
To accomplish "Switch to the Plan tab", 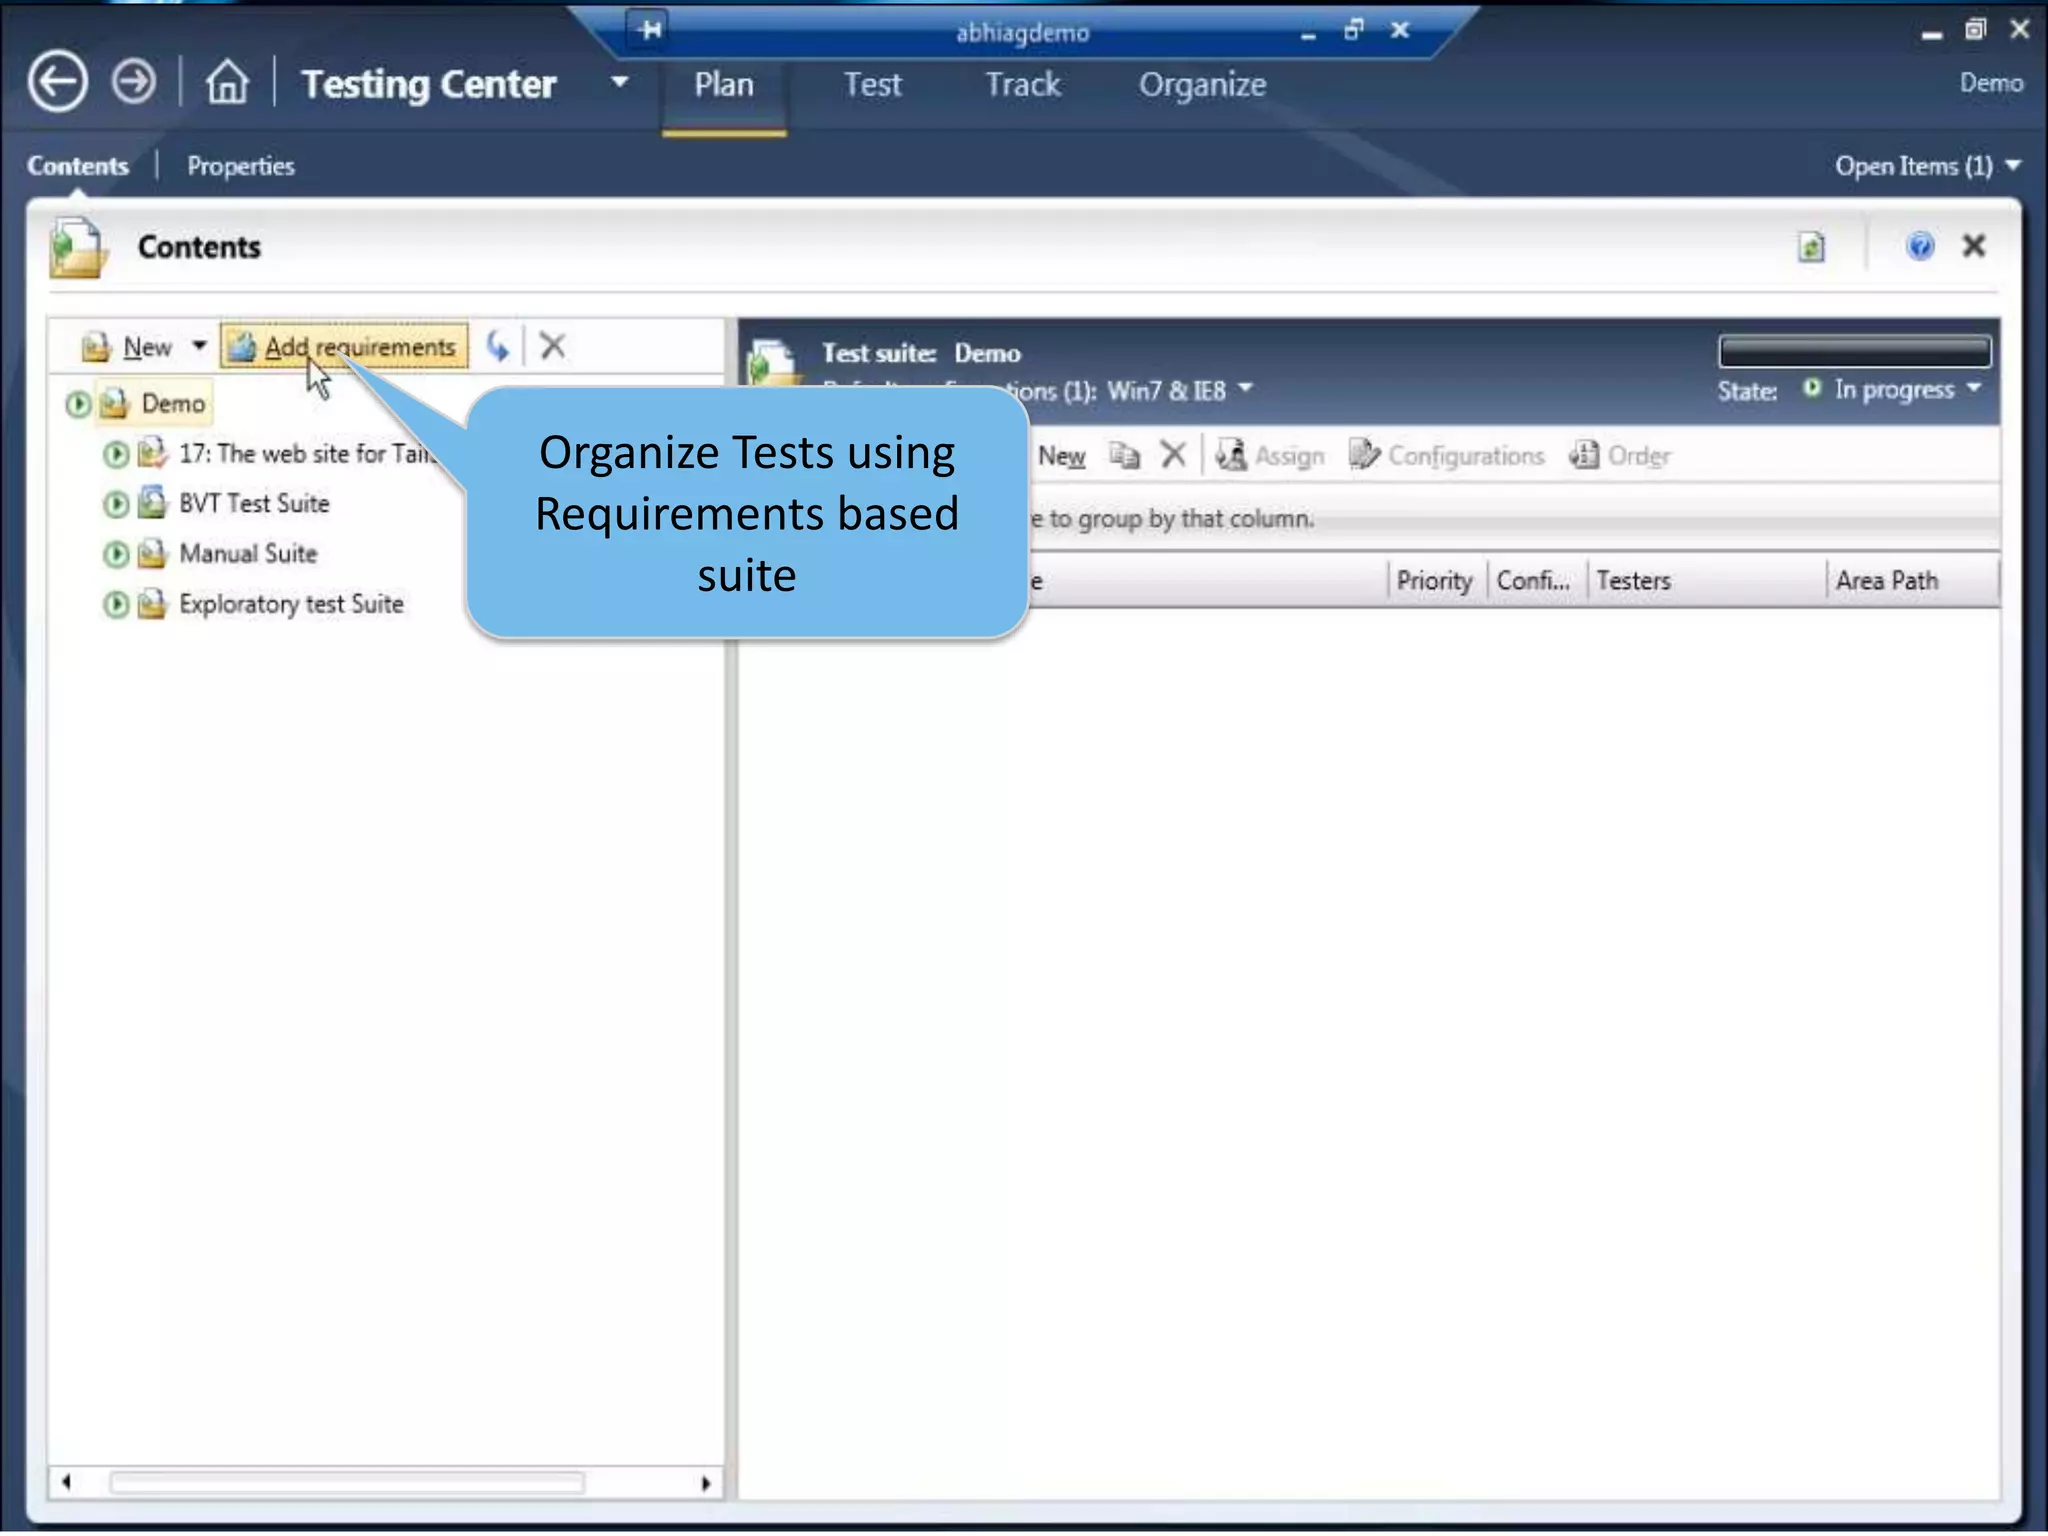I will pyautogui.click(x=724, y=85).
